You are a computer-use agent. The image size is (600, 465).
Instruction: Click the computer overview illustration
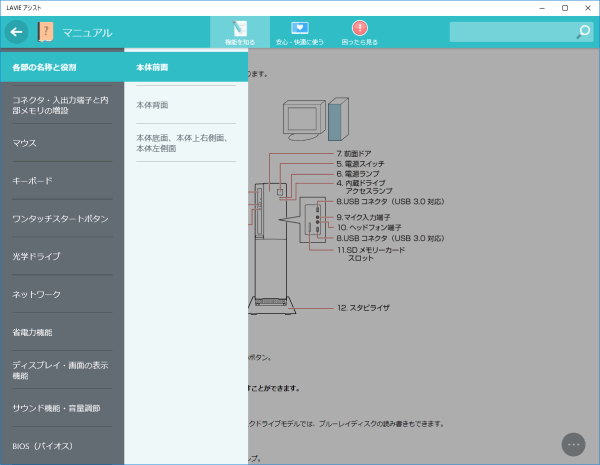click(x=316, y=119)
